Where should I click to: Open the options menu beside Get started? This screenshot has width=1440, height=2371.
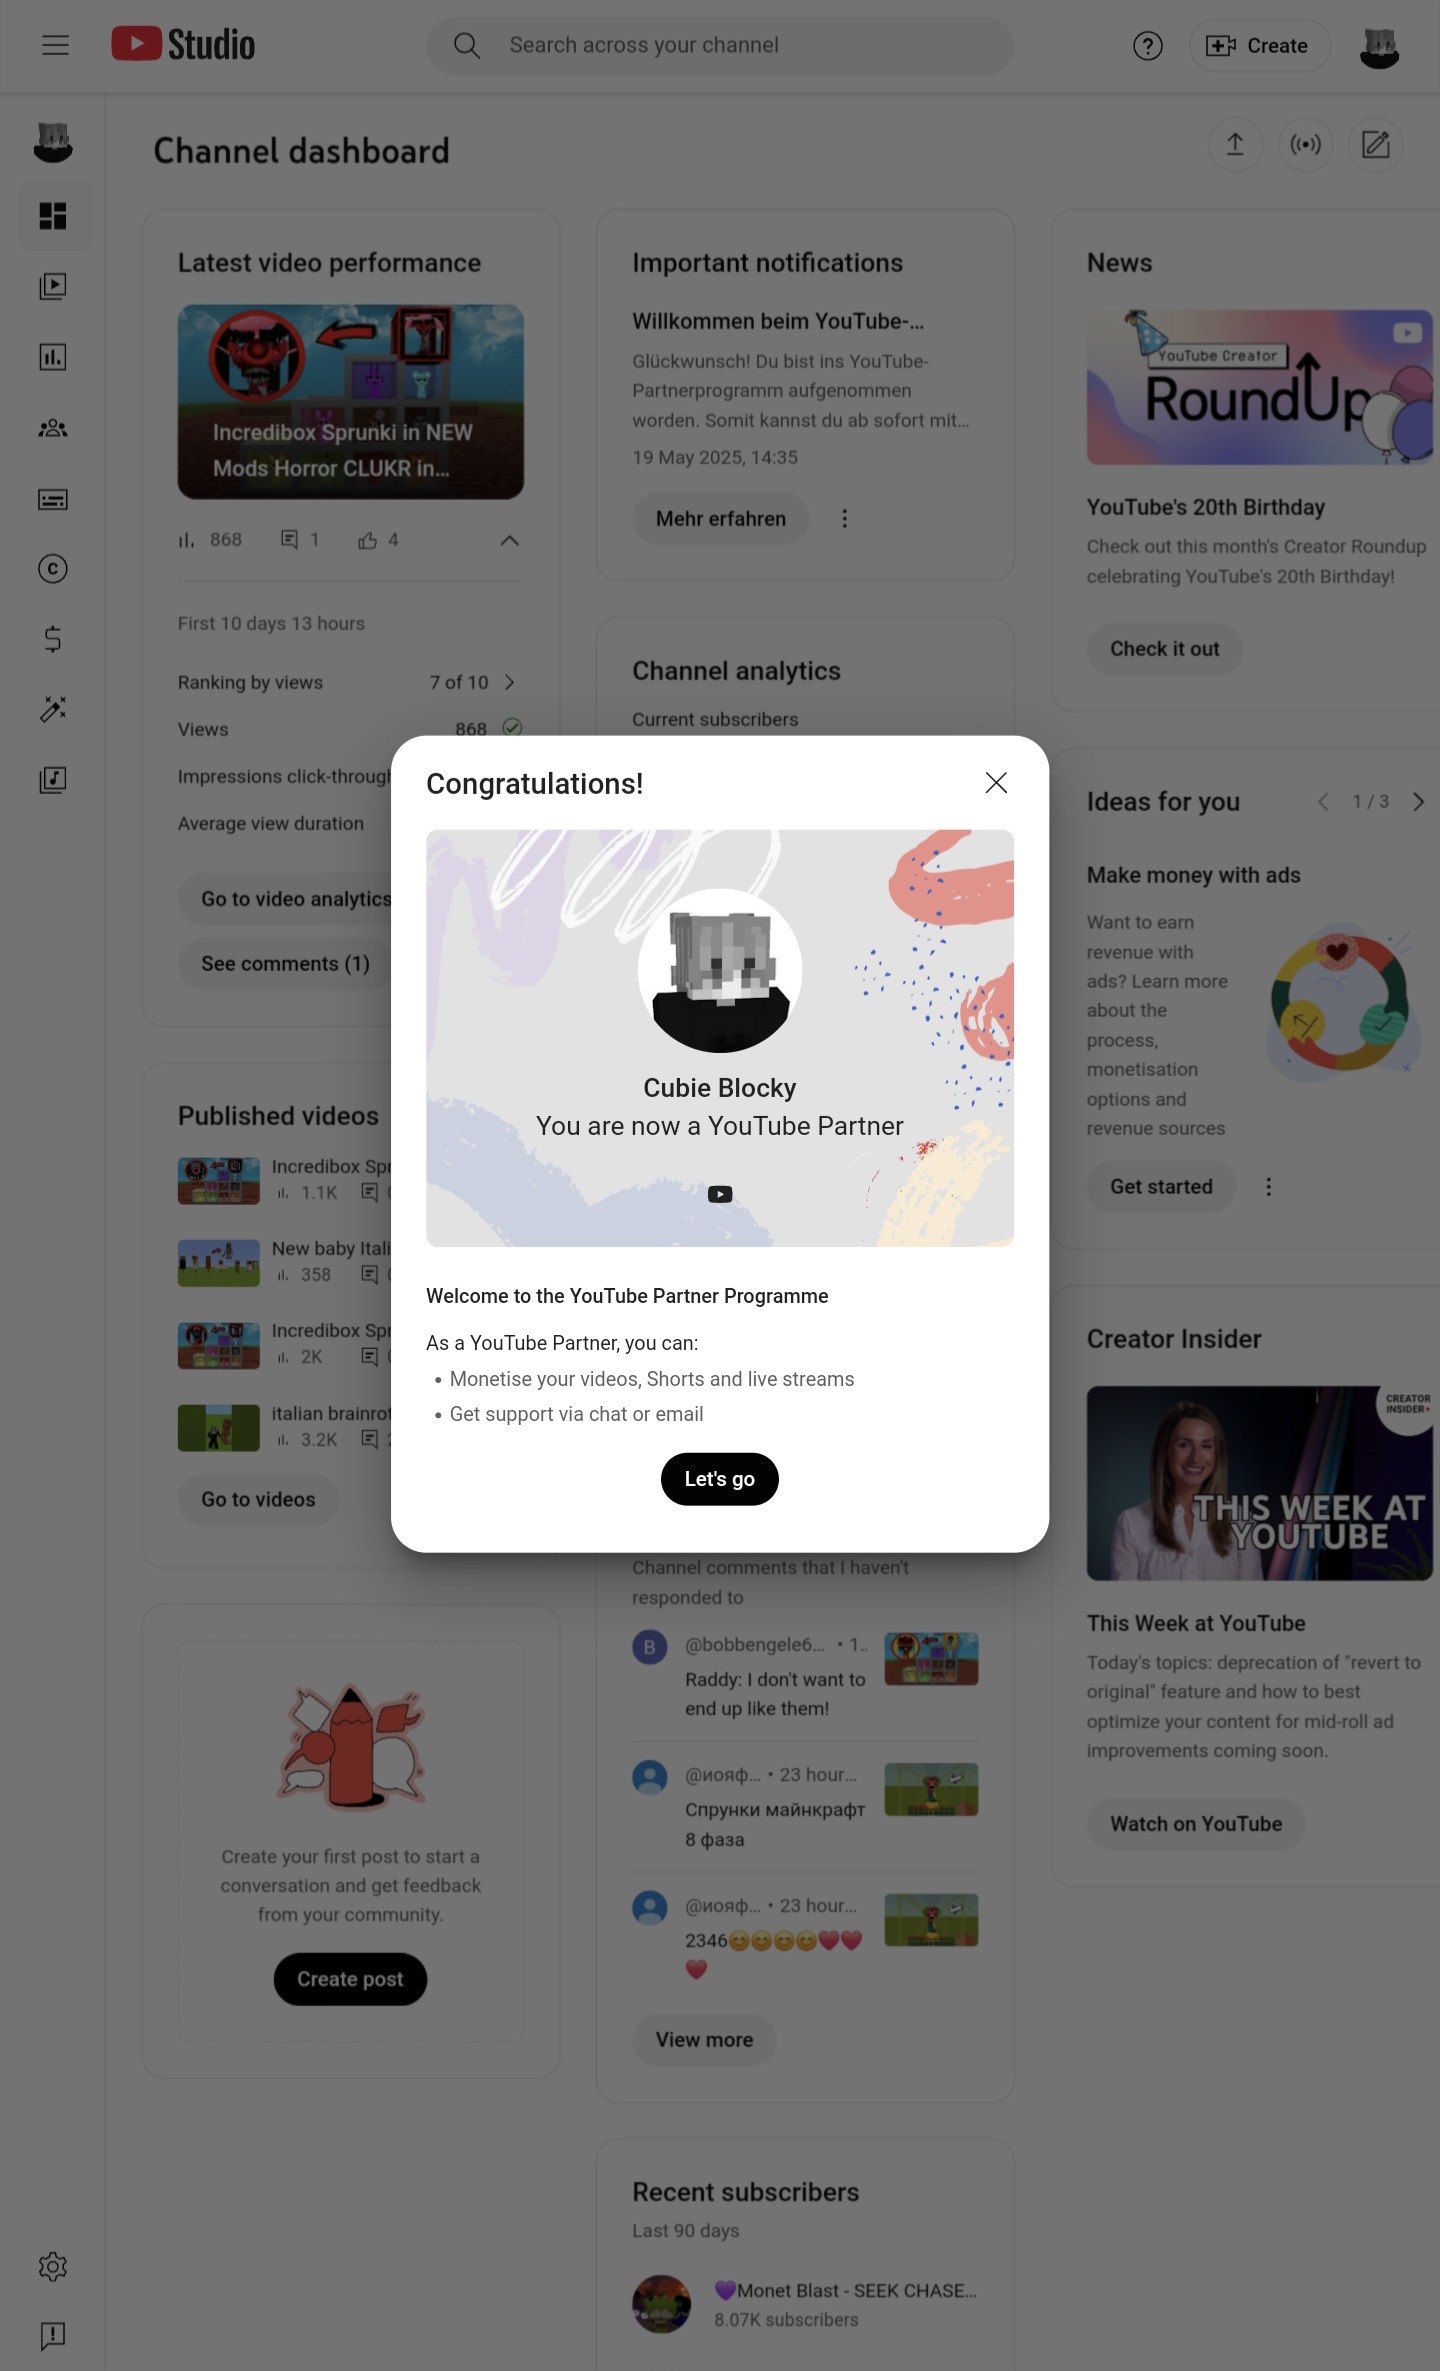(x=1268, y=1187)
